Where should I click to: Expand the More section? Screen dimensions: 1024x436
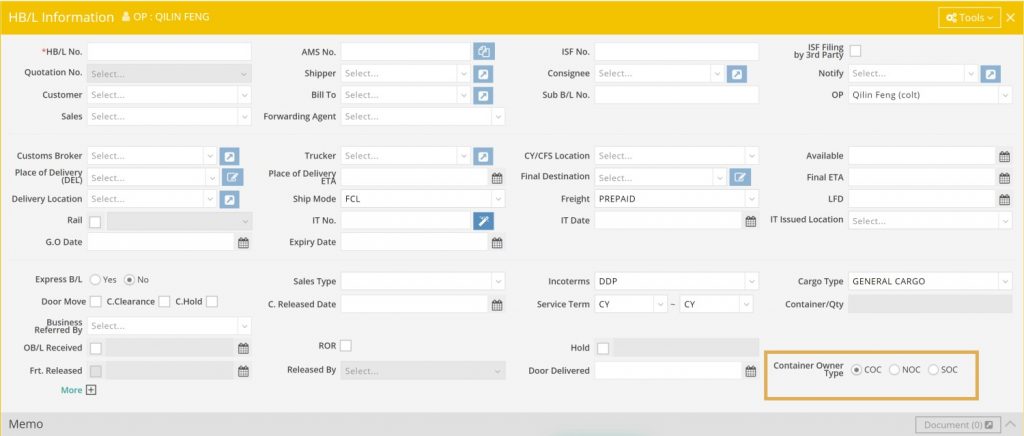click(x=91, y=390)
